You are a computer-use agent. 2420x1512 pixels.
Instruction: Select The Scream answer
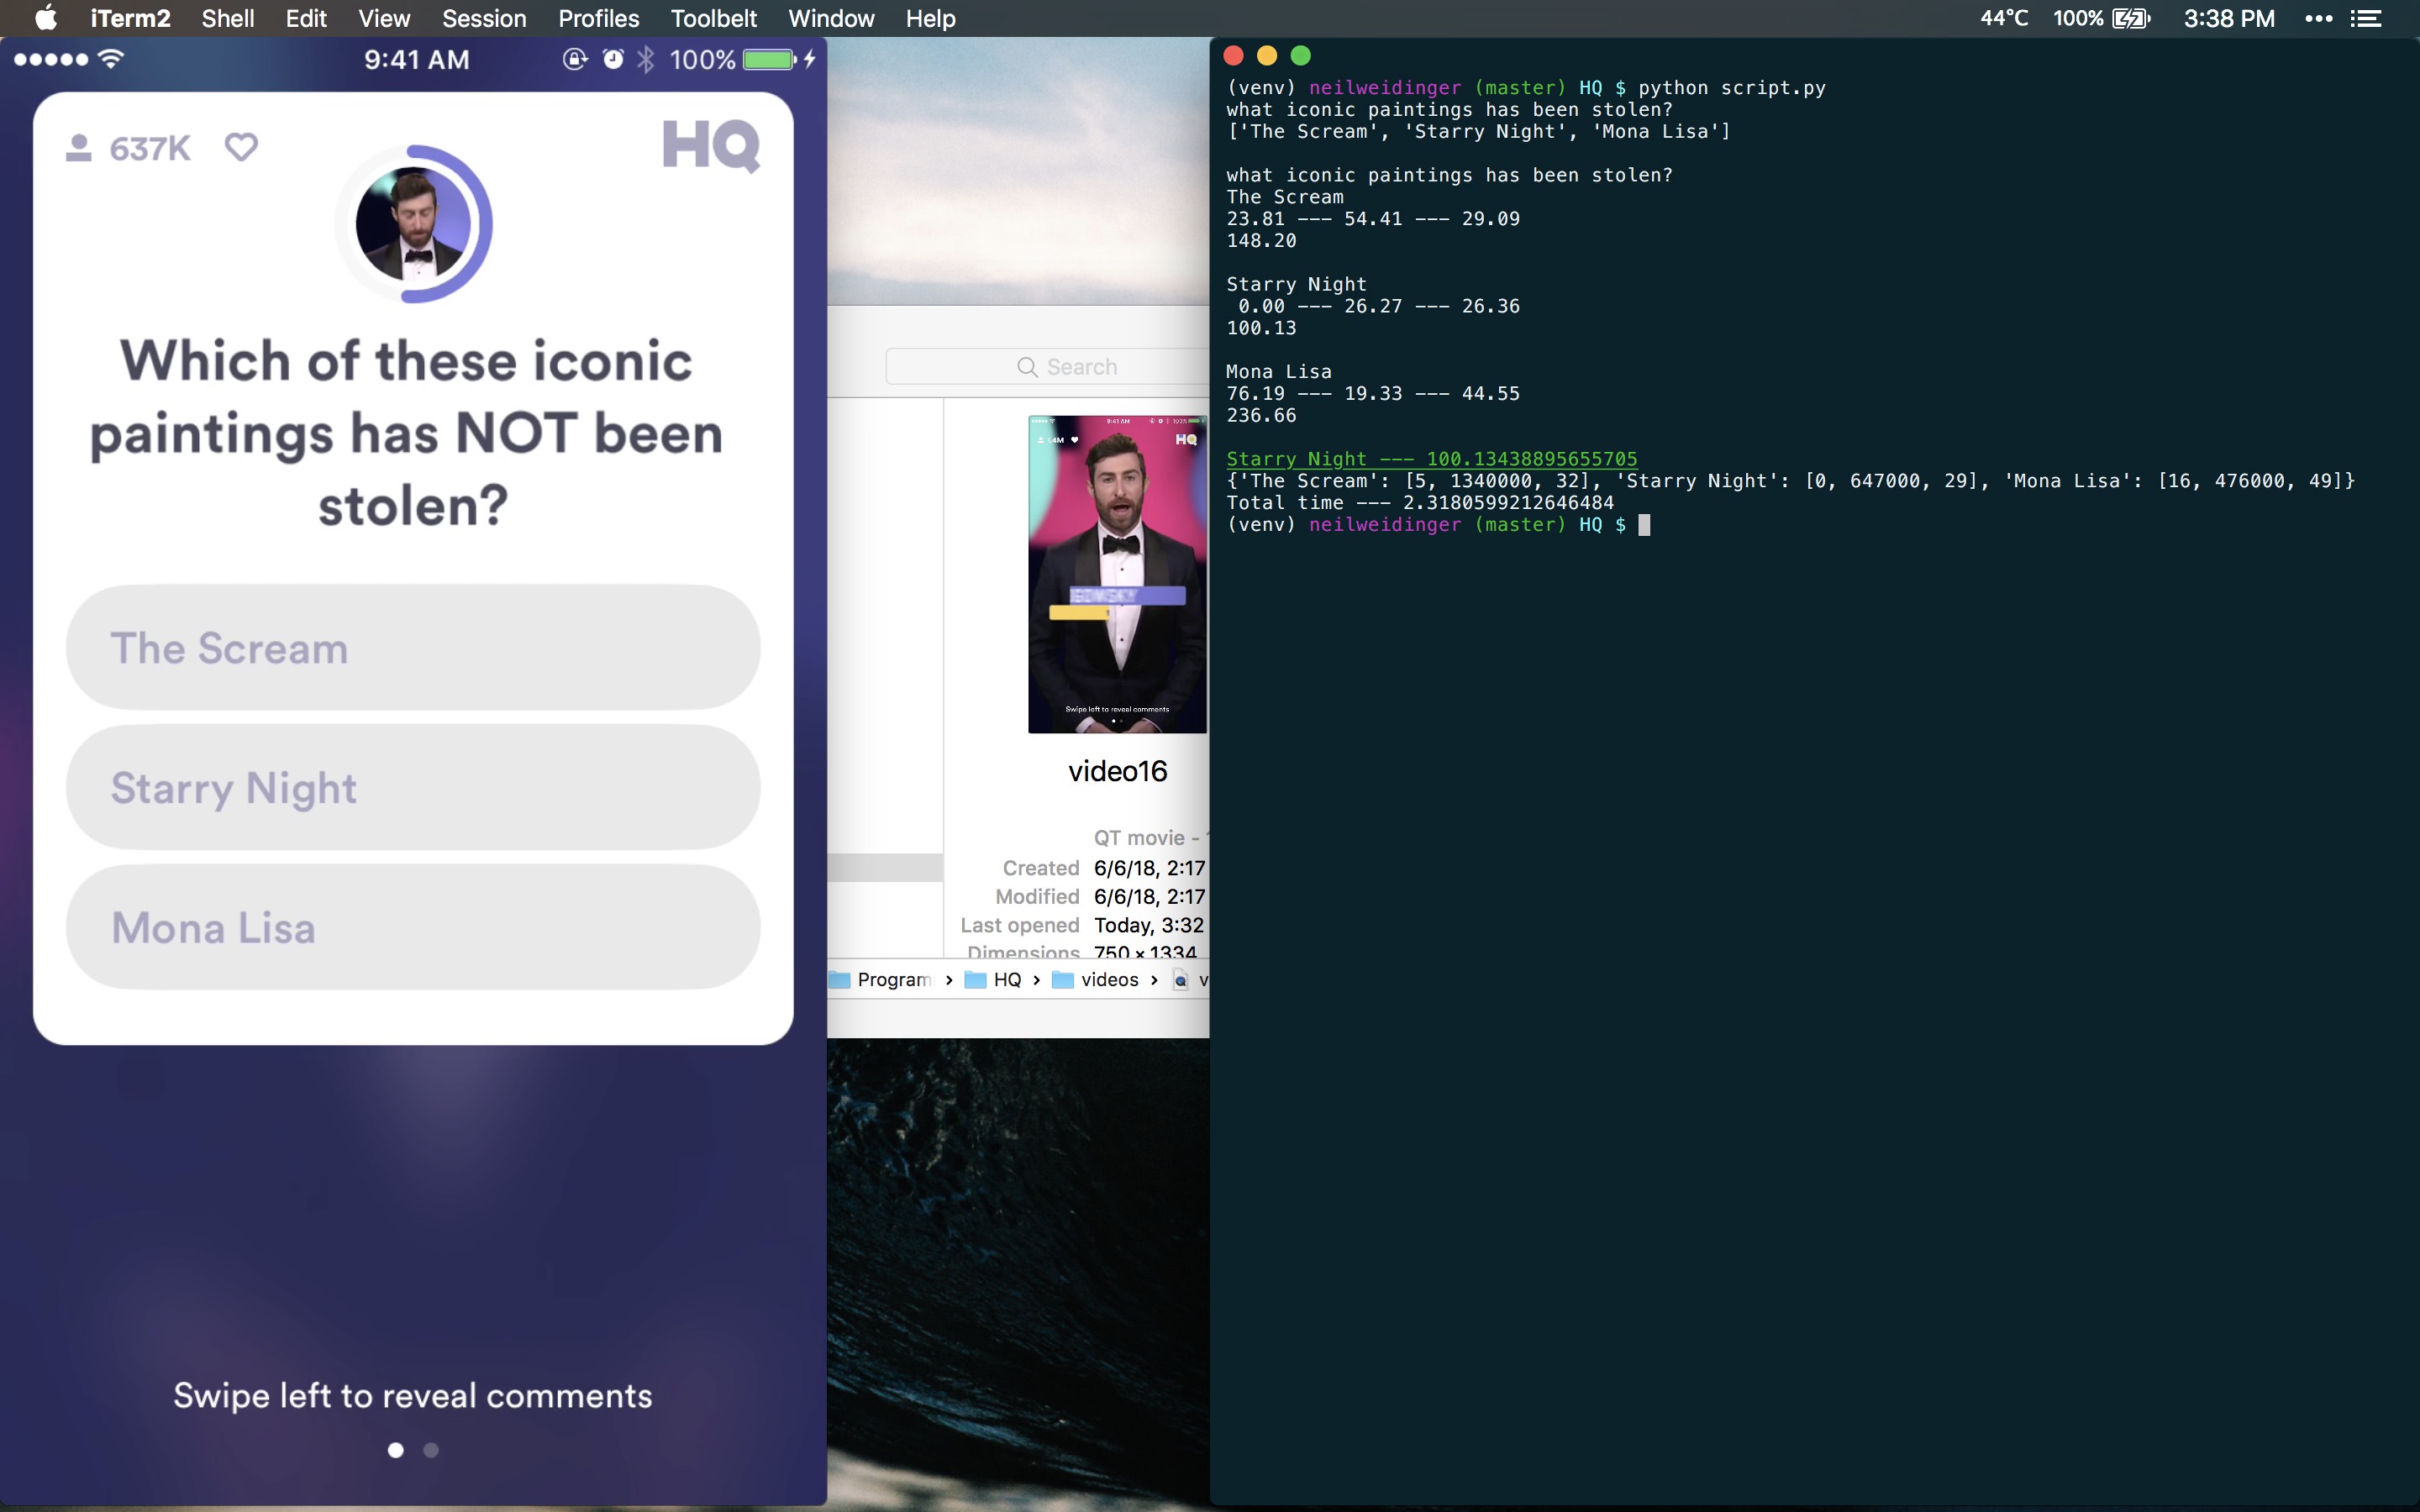(x=413, y=648)
